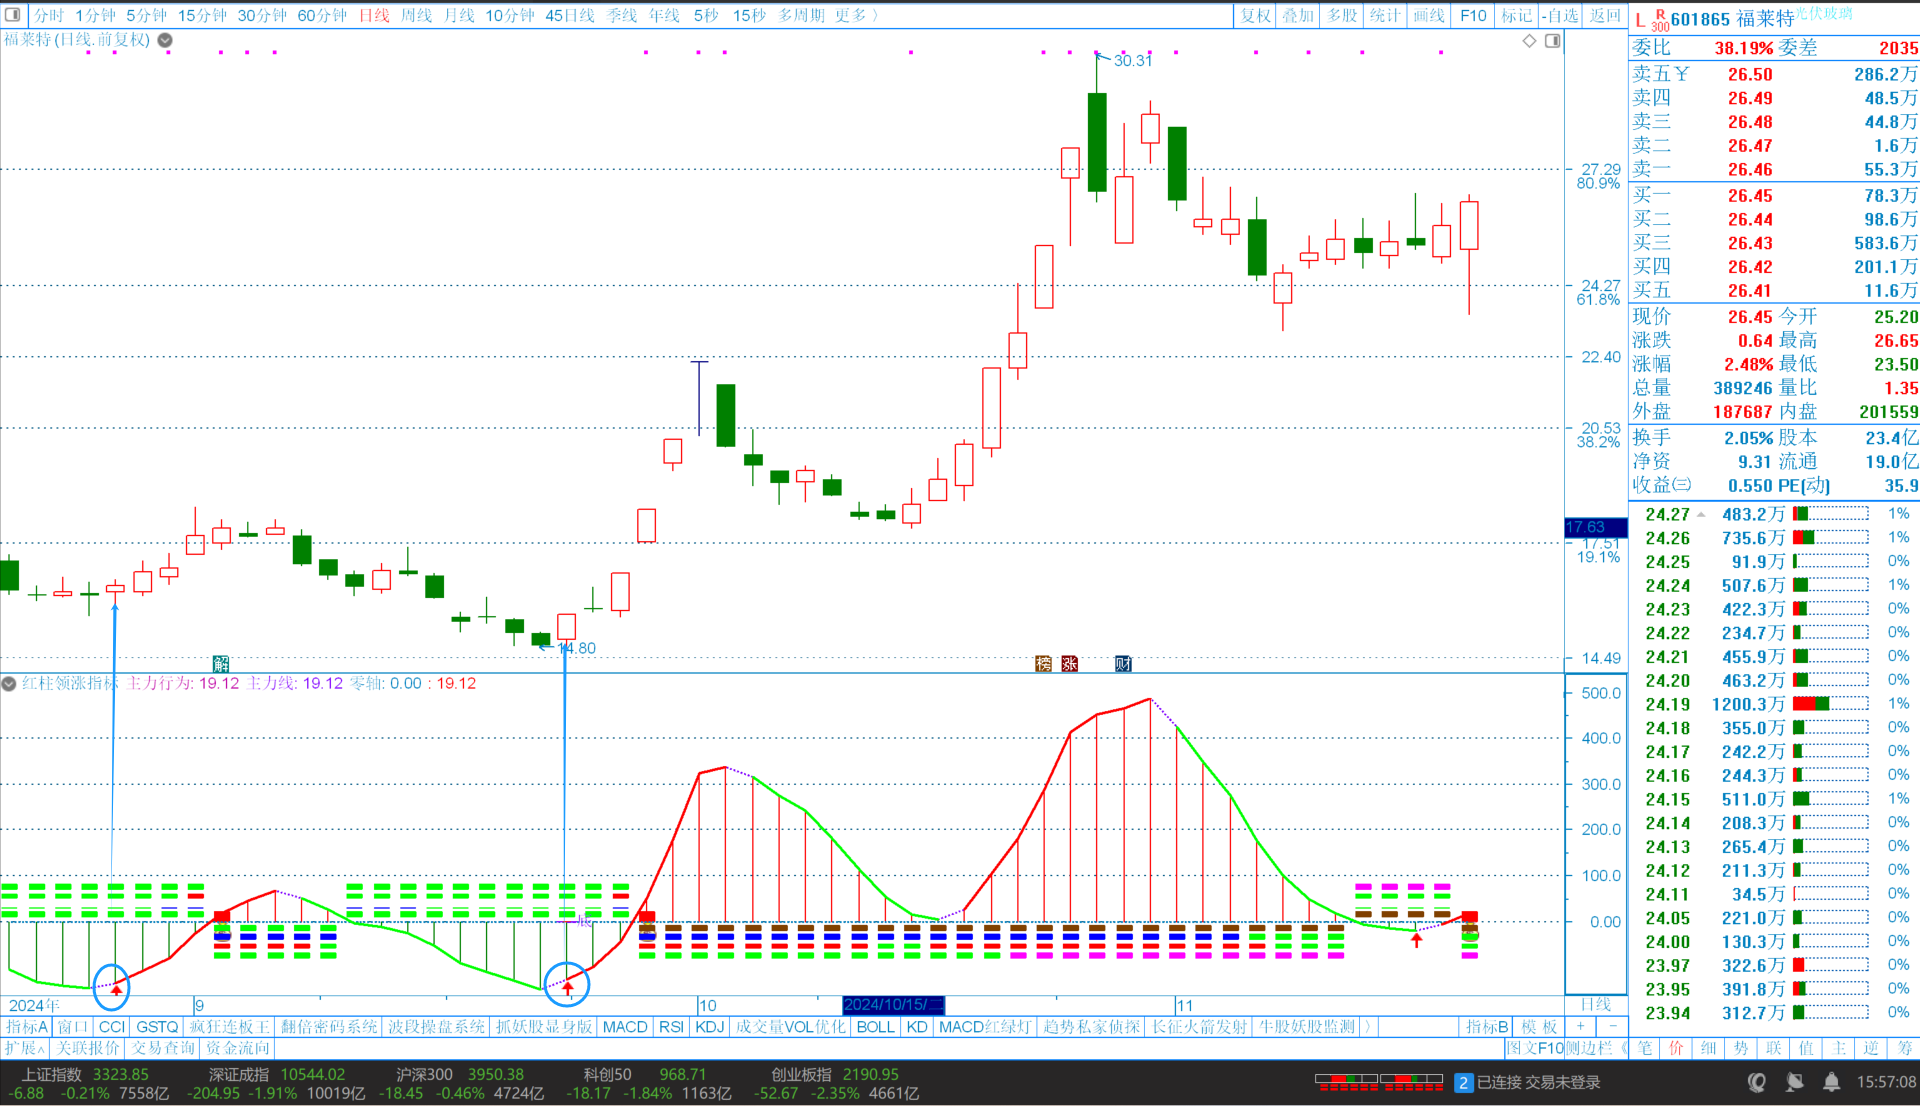Toggle 自选 watchlist membership button
Screen dimensions: 1920x1106
point(1560,15)
